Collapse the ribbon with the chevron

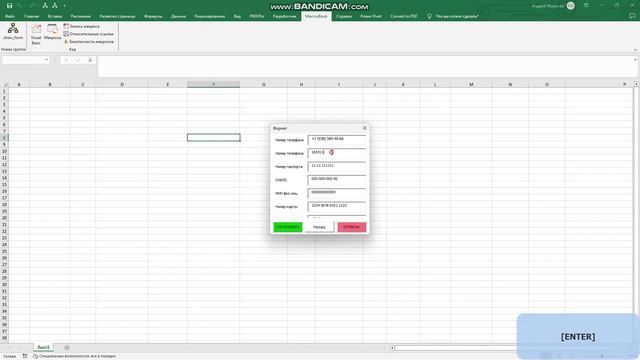coord(635,50)
